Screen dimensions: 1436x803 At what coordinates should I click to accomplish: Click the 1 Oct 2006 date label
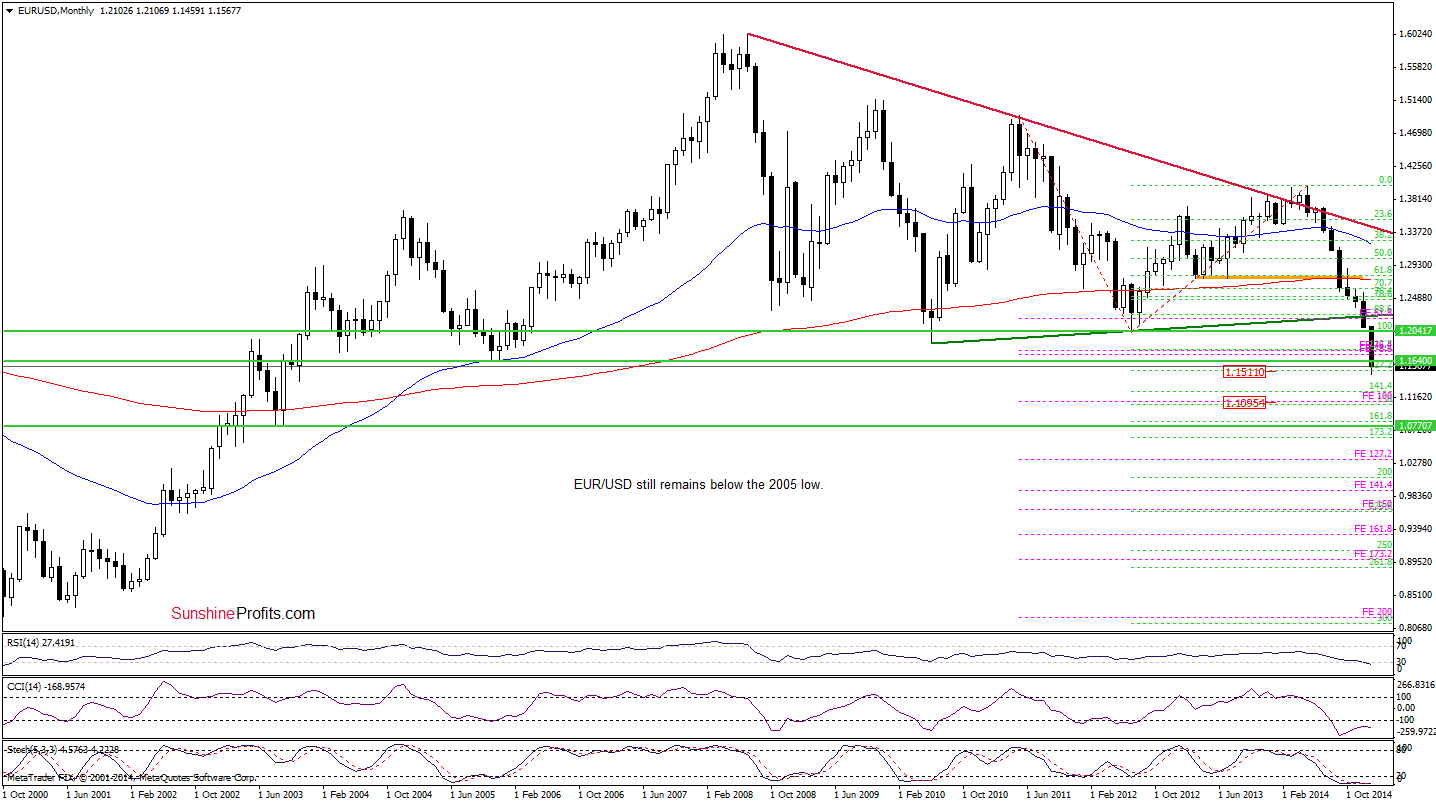(x=601, y=793)
